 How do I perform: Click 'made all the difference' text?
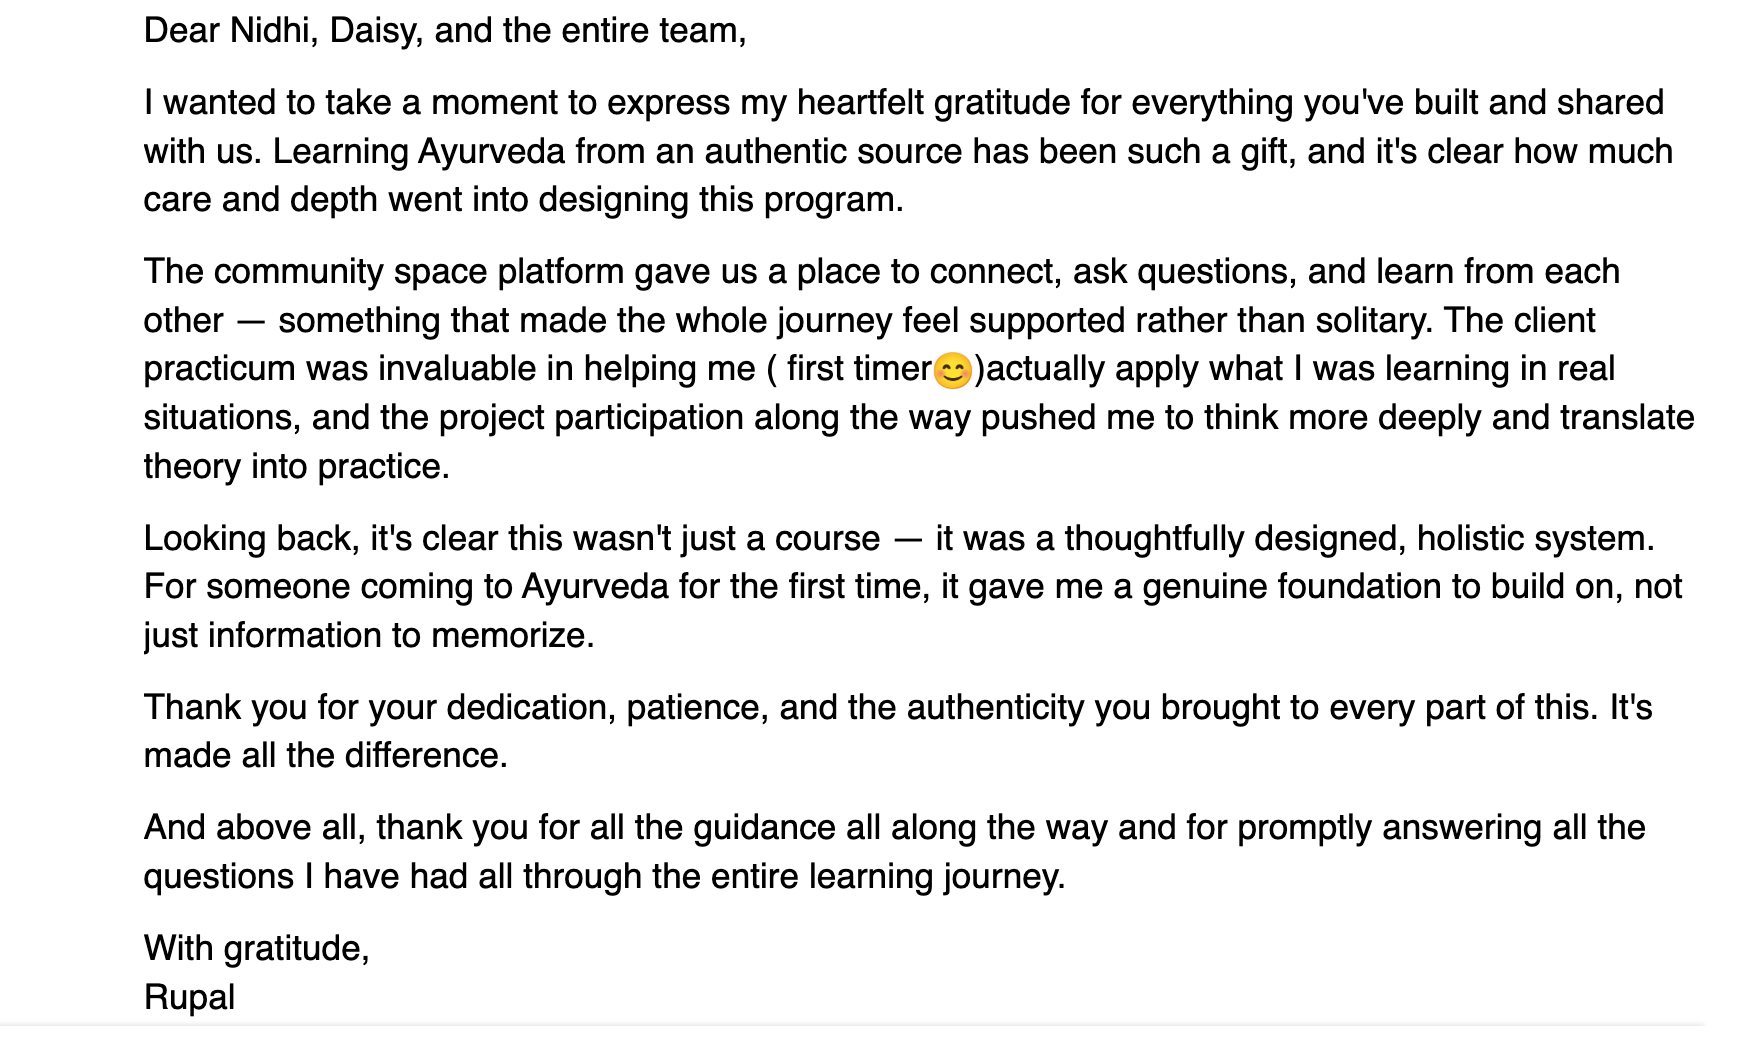(325, 756)
